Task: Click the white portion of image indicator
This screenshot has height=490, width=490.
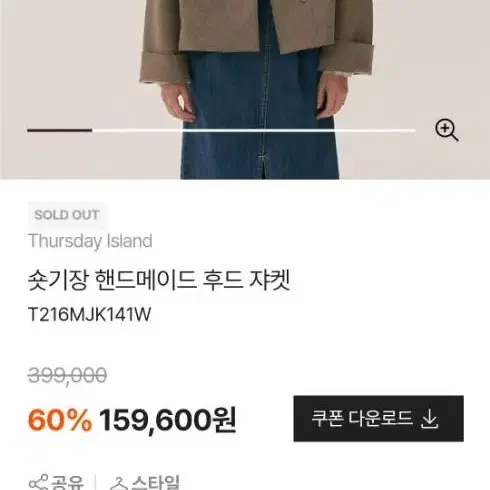Action: coord(254,130)
